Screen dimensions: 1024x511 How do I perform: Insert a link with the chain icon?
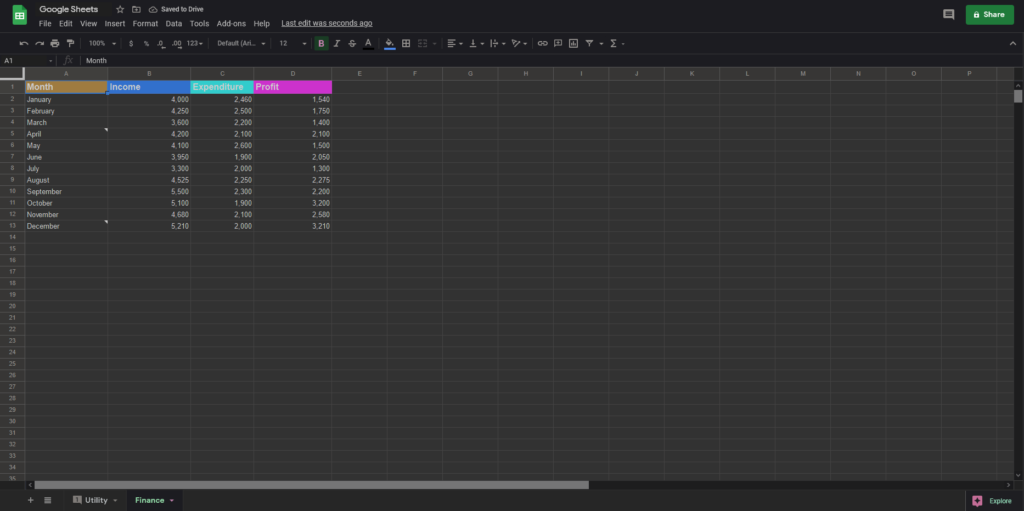(x=543, y=43)
